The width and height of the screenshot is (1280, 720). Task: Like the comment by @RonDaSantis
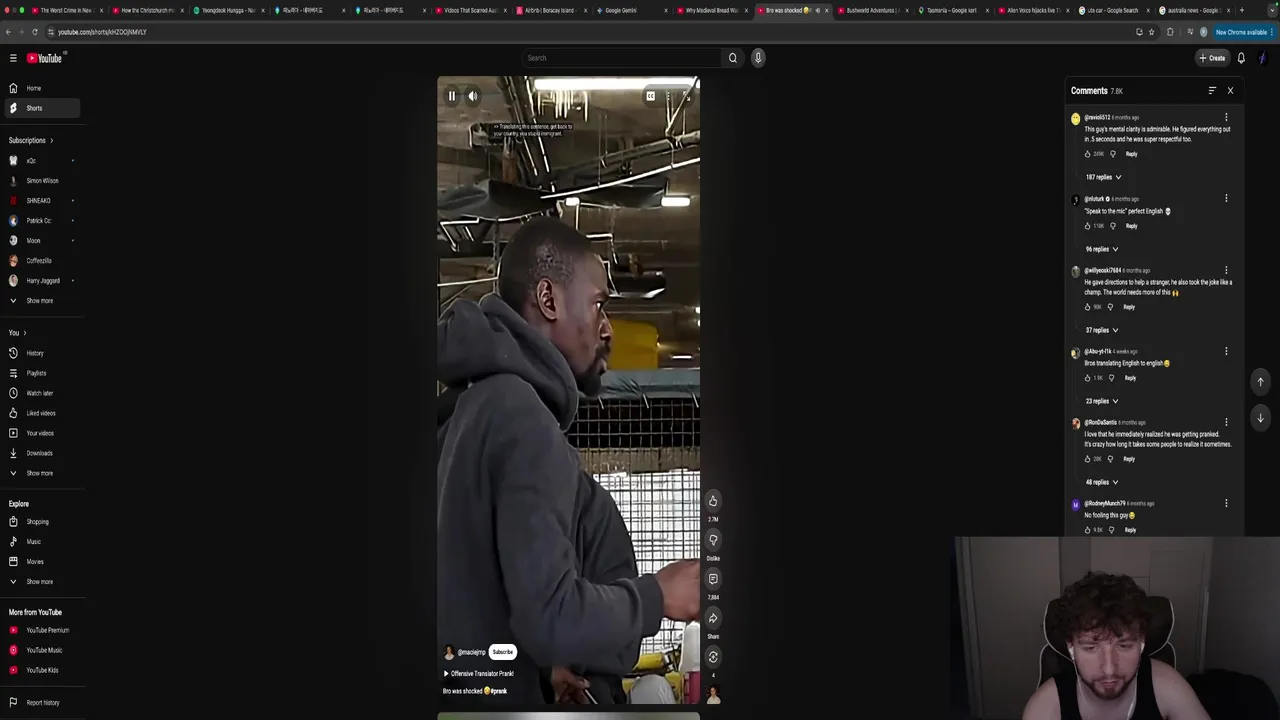point(1088,459)
